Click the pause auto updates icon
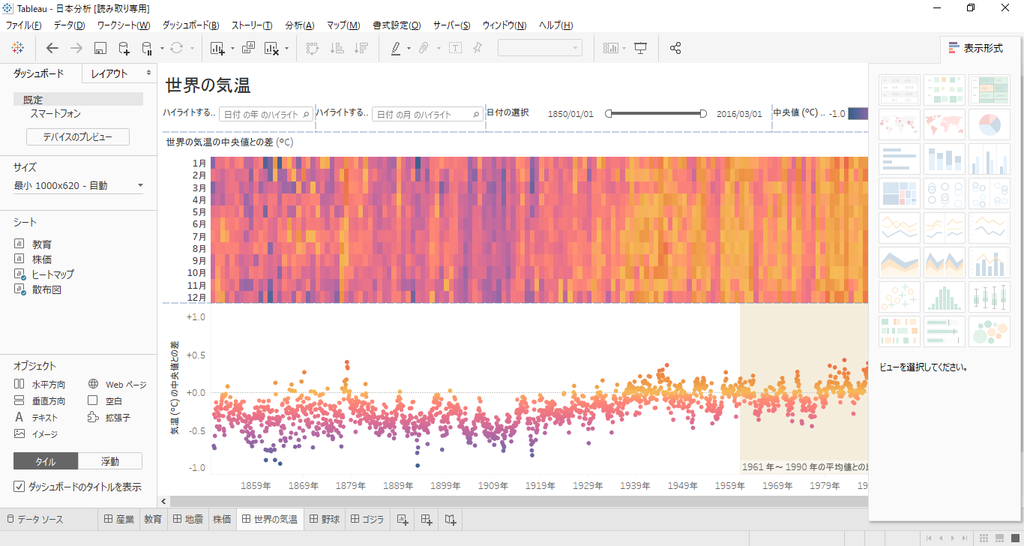The image size is (1024, 546). click(x=148, y=48)
